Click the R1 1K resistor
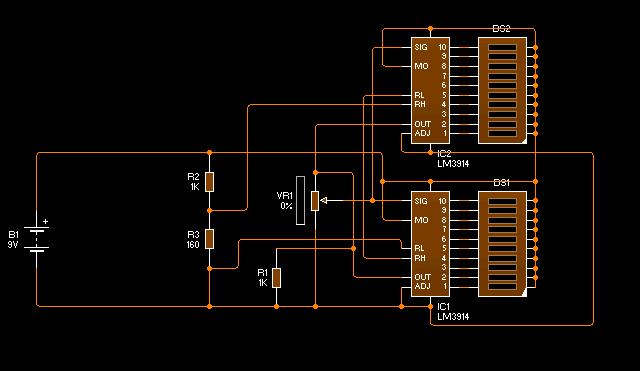 click(x=276, y=278)
